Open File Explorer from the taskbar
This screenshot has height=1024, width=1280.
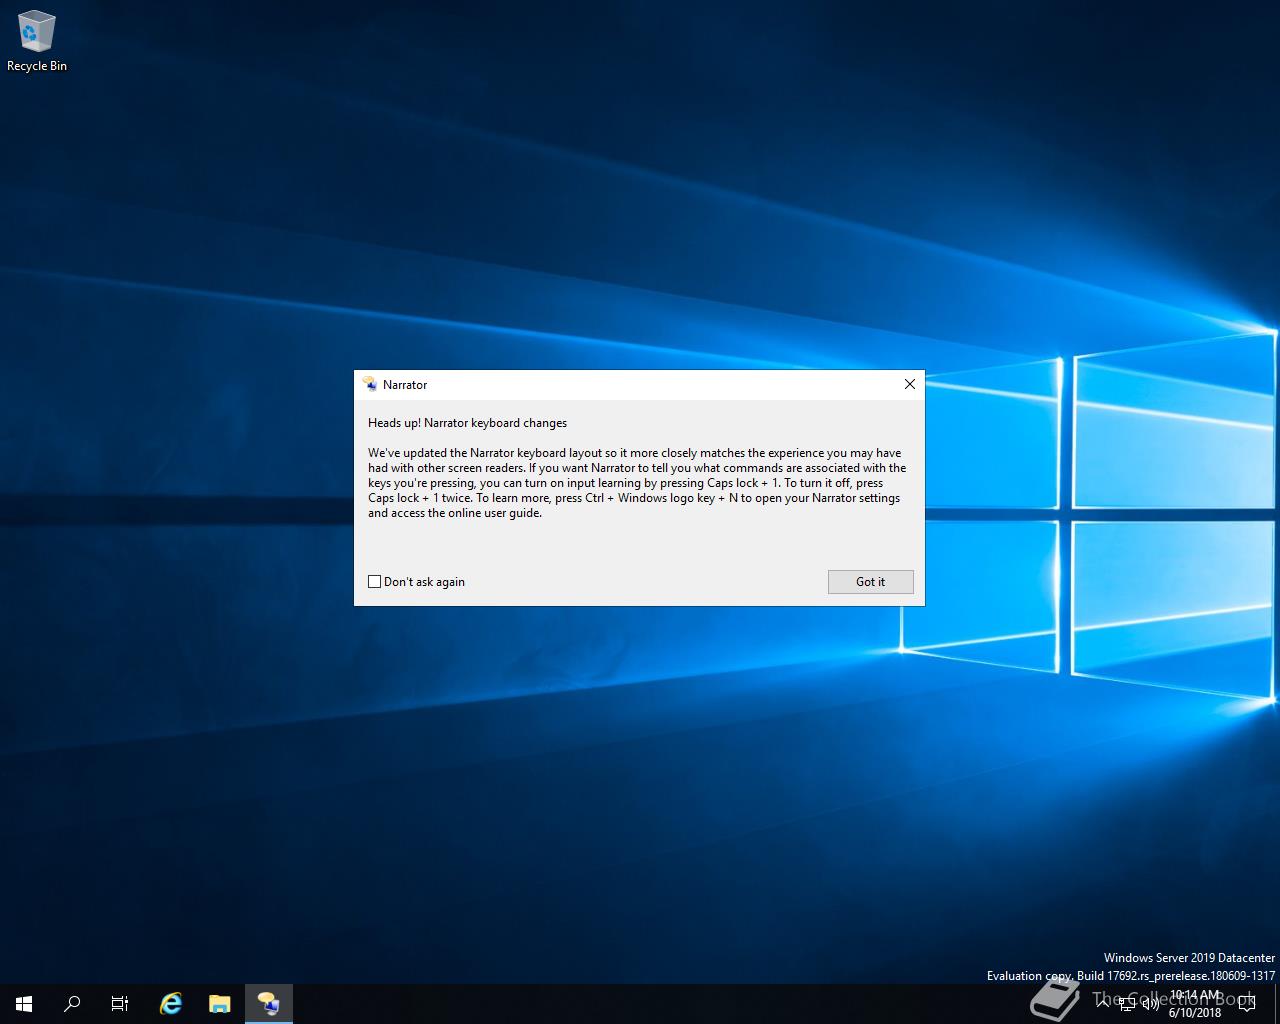[220, 1004]
